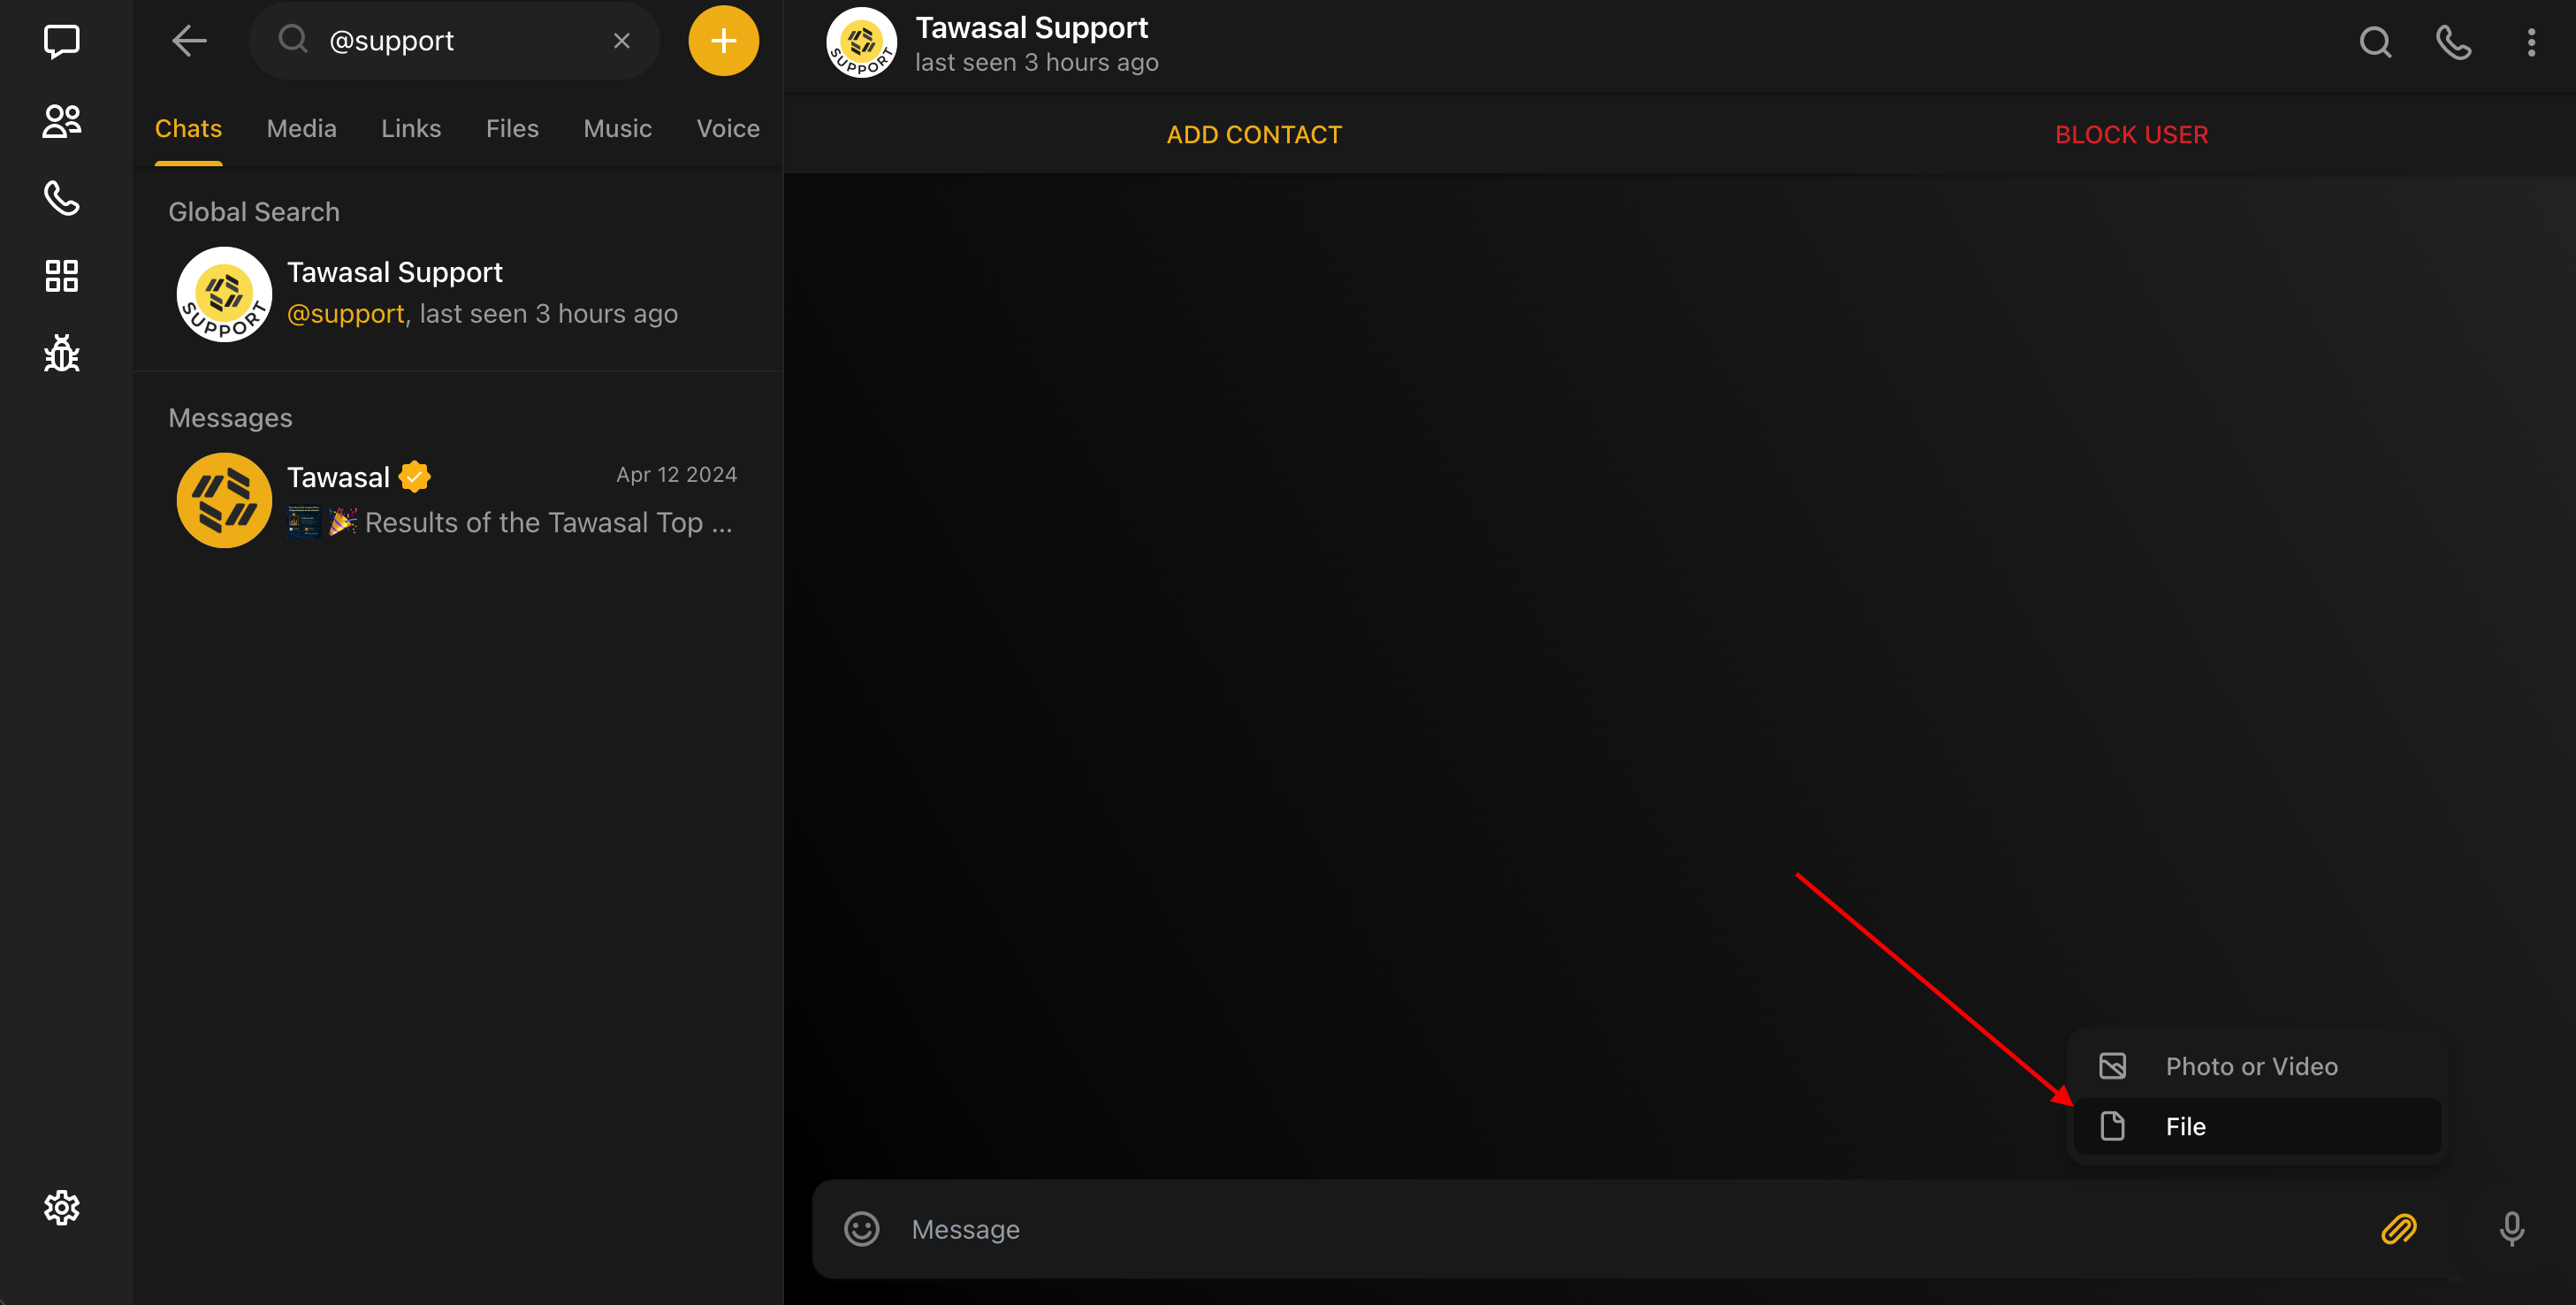Screen dimensions: 2576x1305
Task: Open the emoji picker
Action: [861, 1229]
